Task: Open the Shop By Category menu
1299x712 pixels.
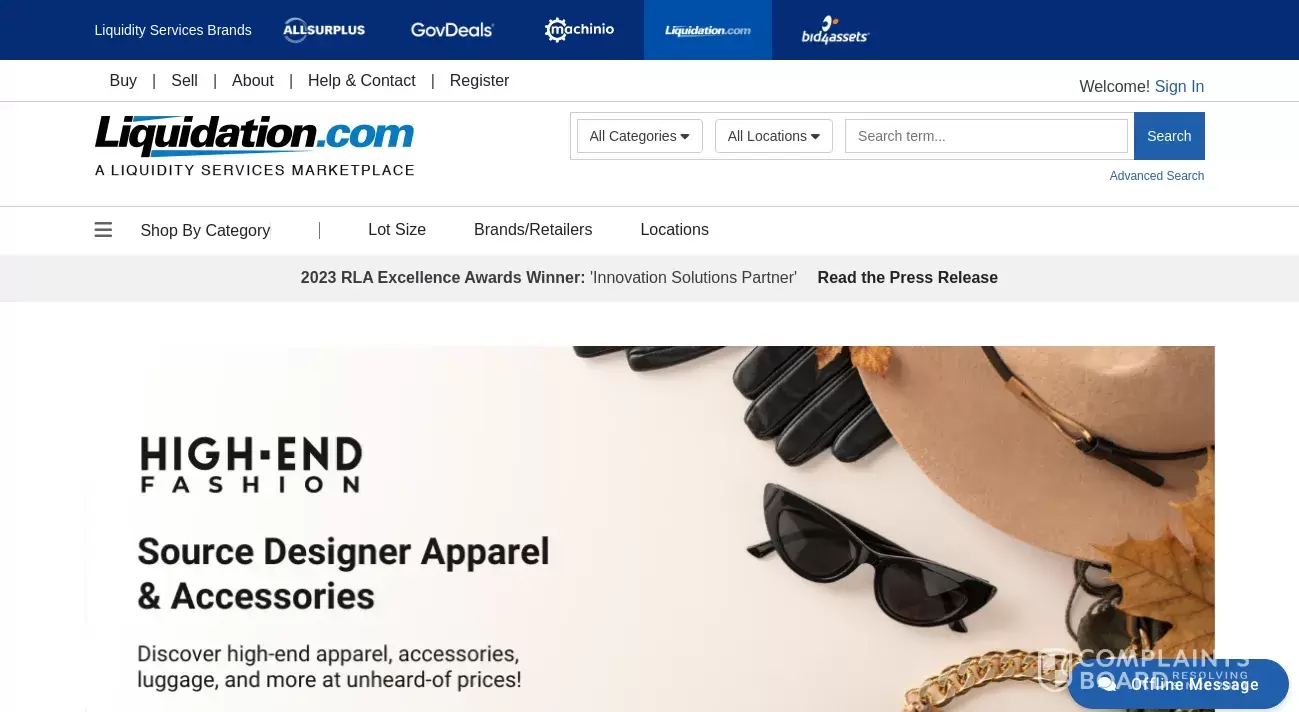Action: tap(205, 230)
